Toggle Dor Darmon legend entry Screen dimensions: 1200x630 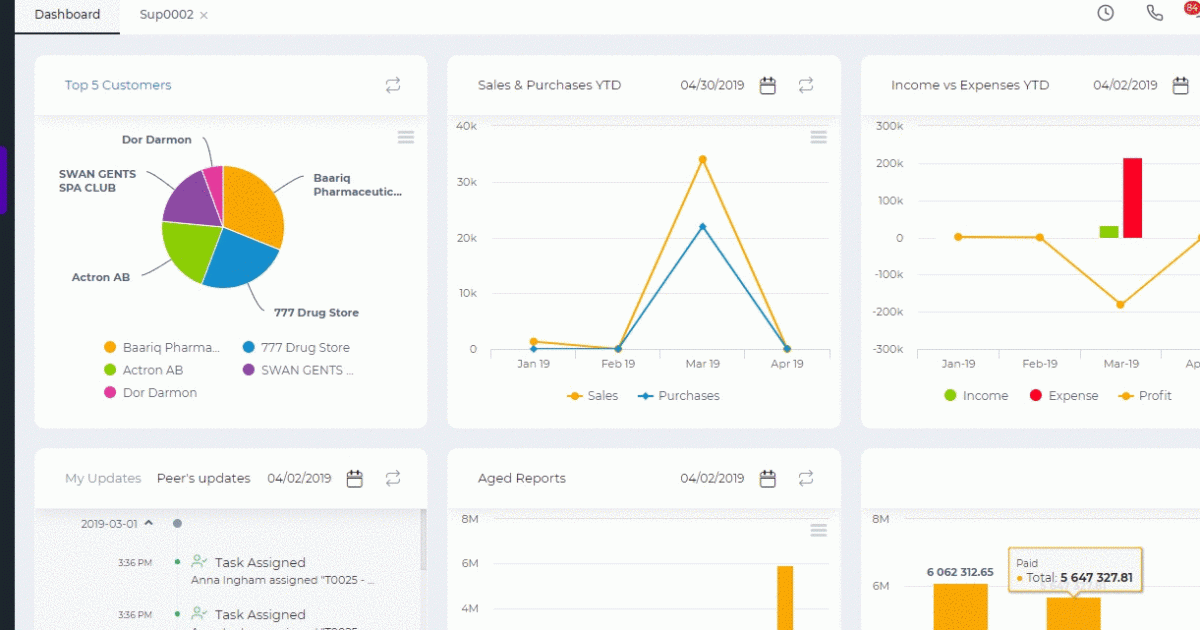coord(150,393)
